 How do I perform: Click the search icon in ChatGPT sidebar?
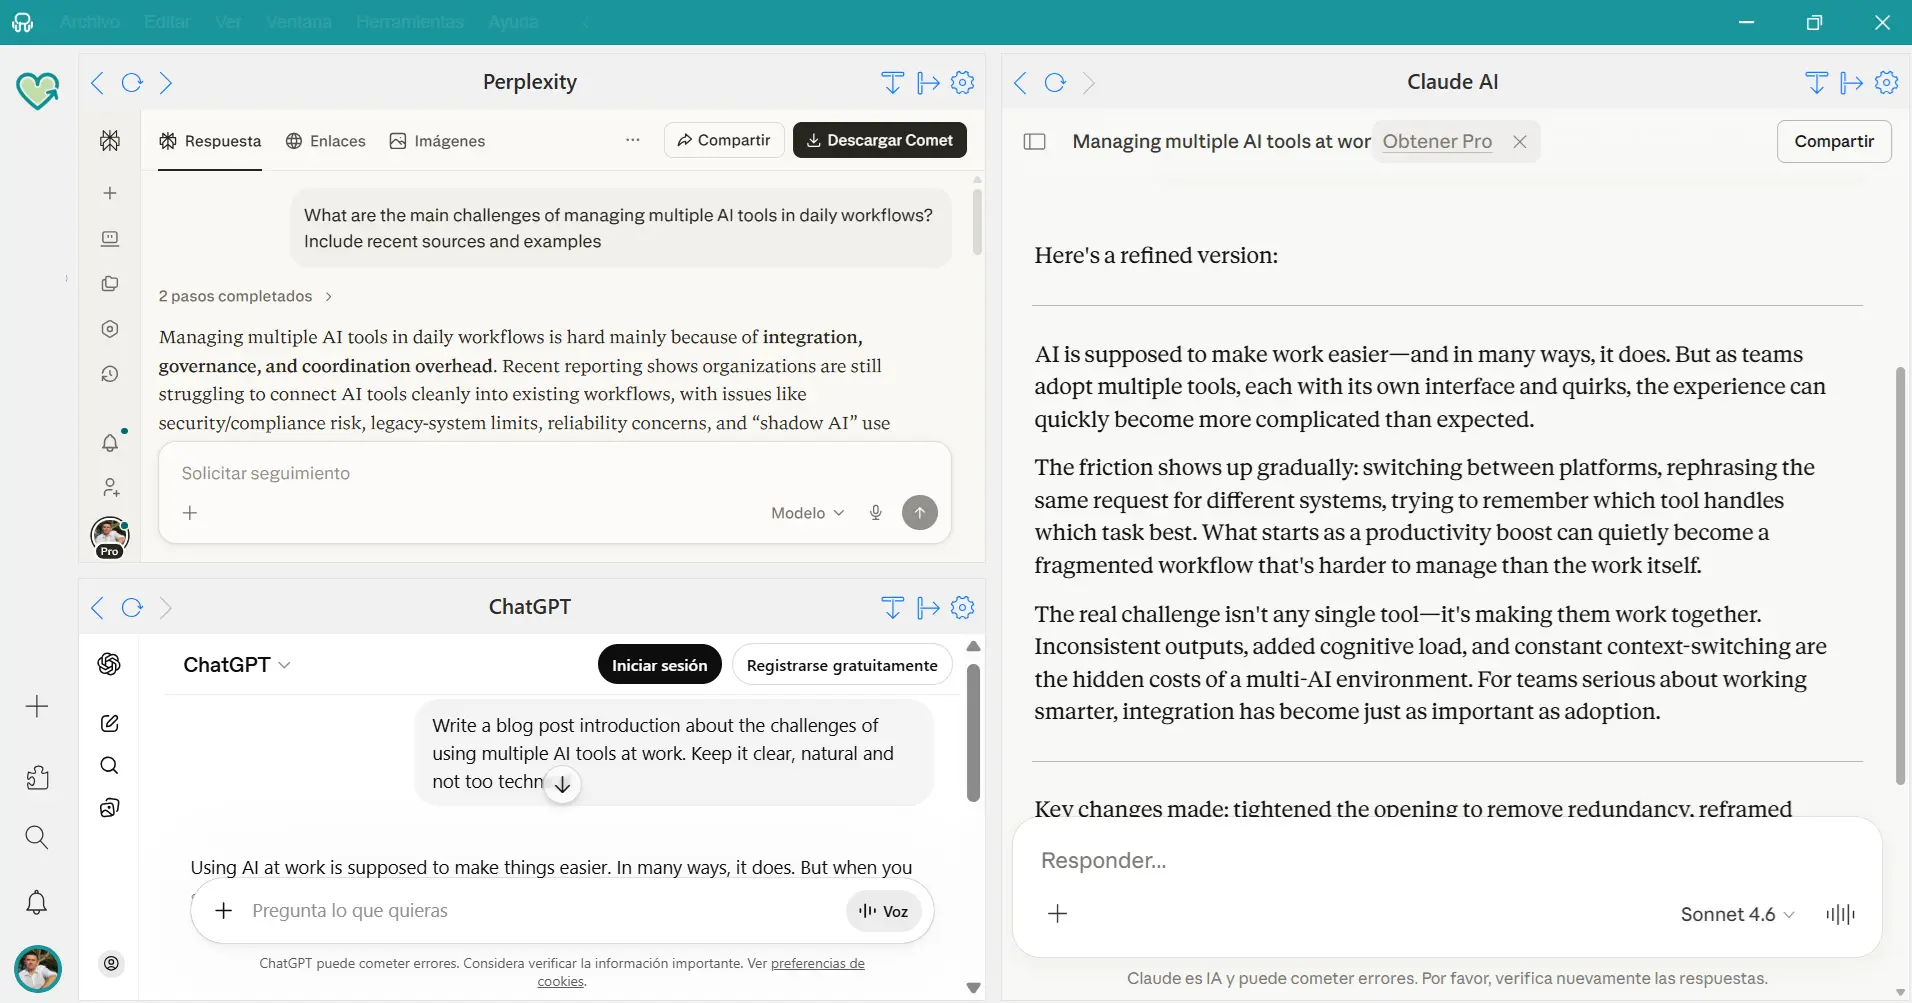pos(110,766)
